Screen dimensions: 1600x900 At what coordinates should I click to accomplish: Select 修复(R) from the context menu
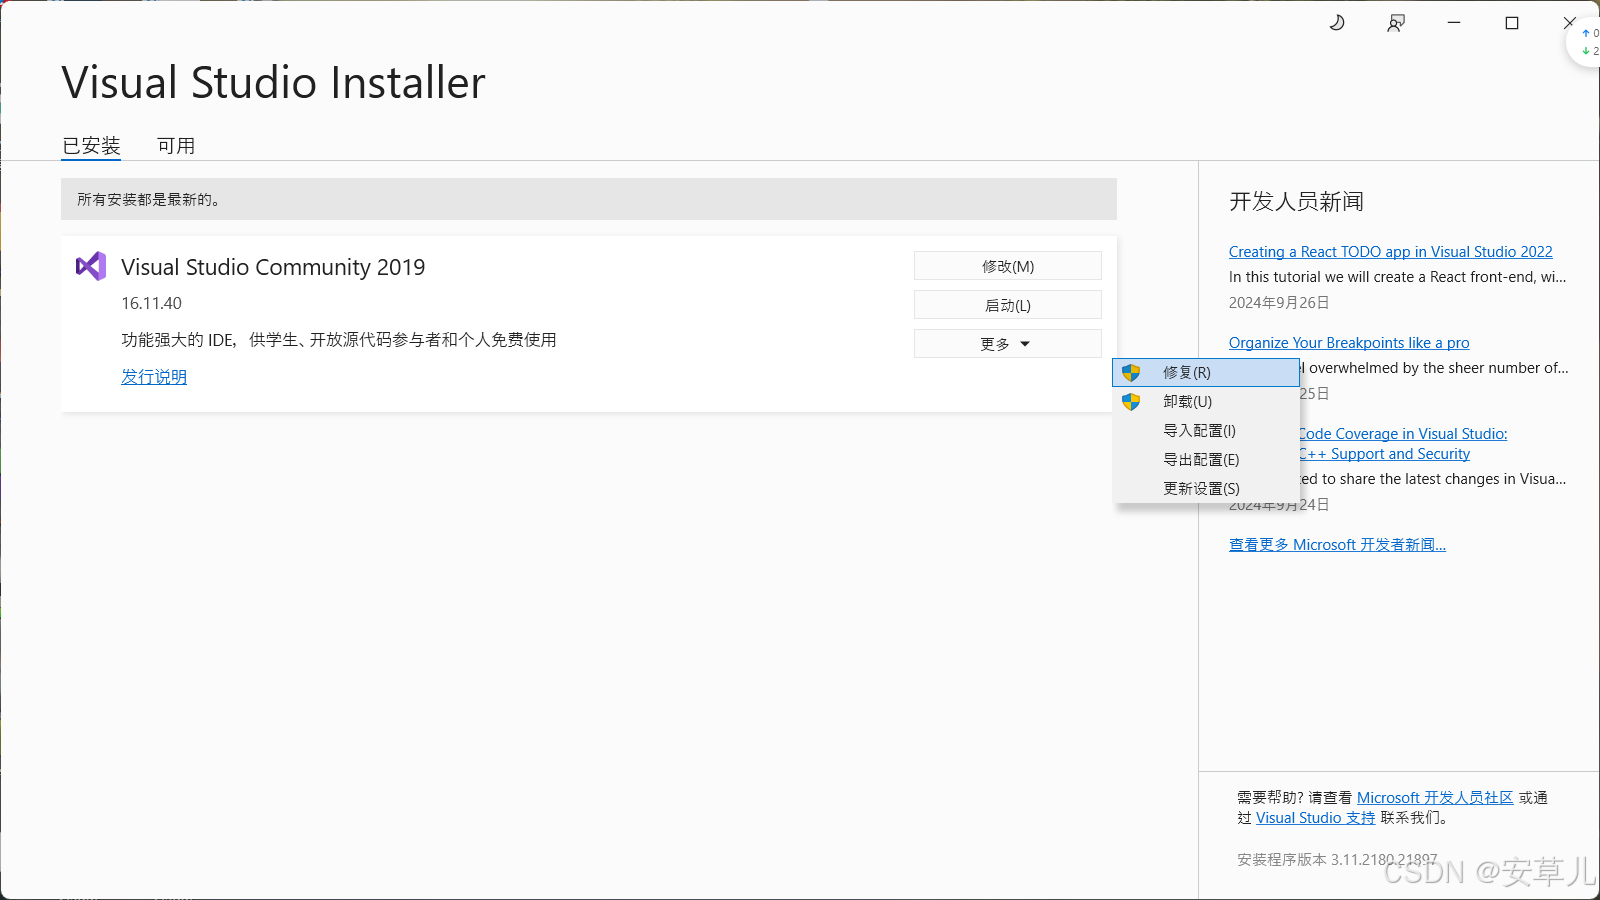point(1186,372)
